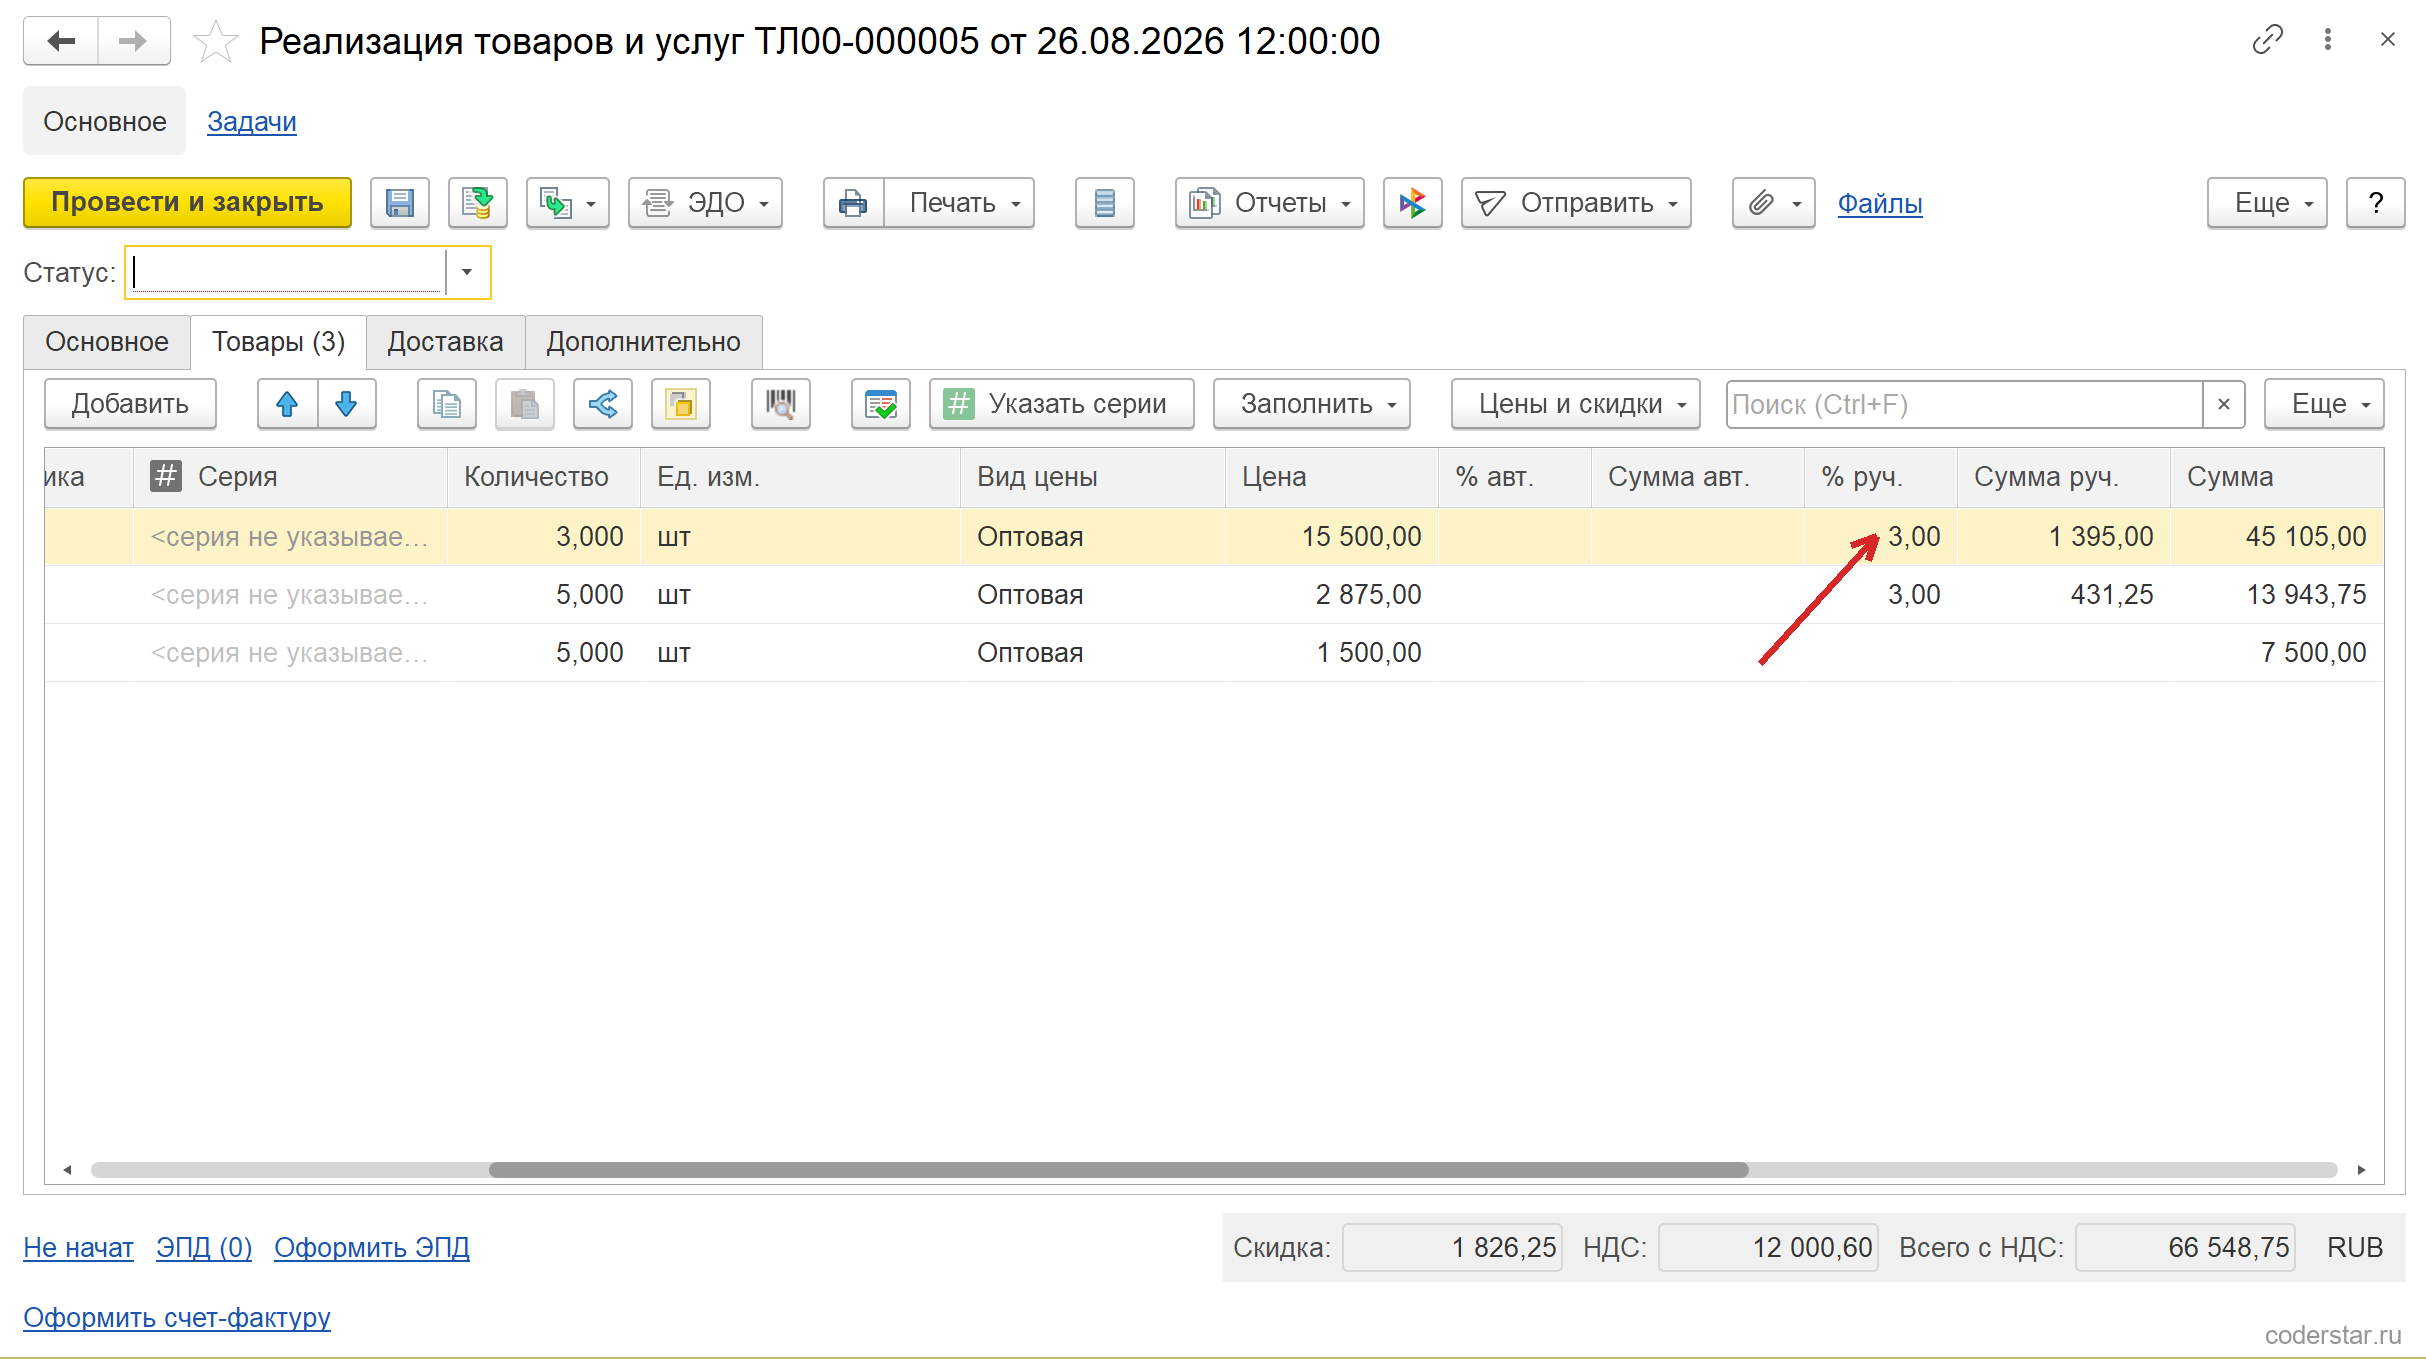
Task: Switch to the Доставка tab
Action: point(445,342)
